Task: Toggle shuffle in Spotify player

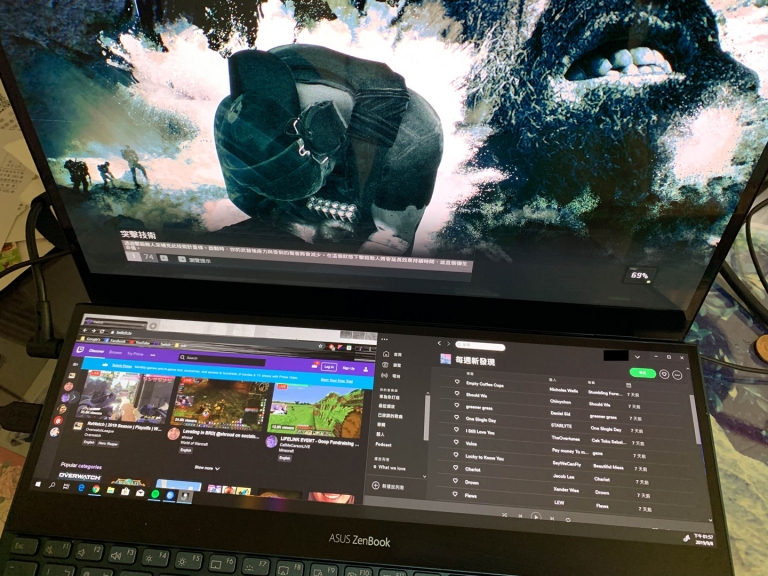Action: pyautogui.click(x=504, y=515)
